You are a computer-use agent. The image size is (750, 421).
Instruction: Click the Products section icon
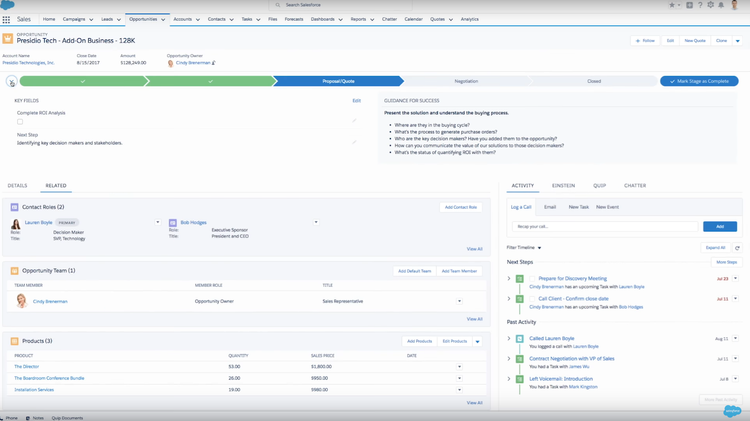[x=14, y=341]
